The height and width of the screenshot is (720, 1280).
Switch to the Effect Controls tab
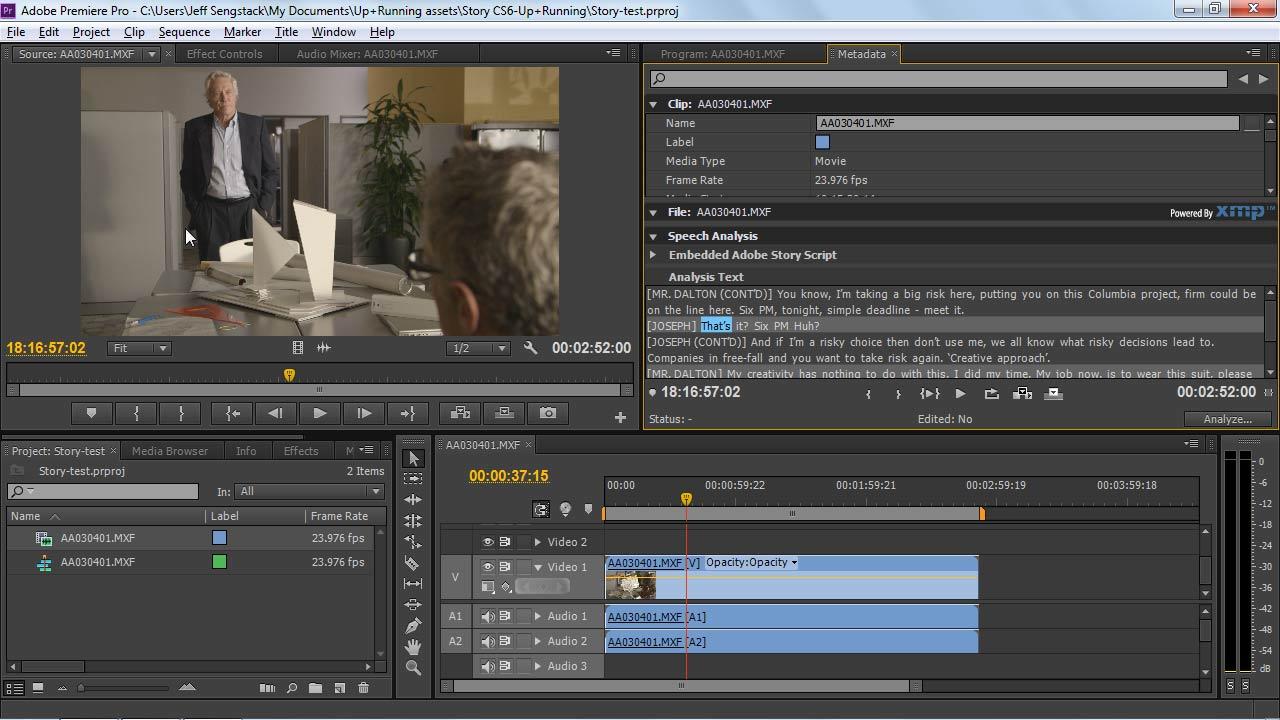(x=224, y=54)
